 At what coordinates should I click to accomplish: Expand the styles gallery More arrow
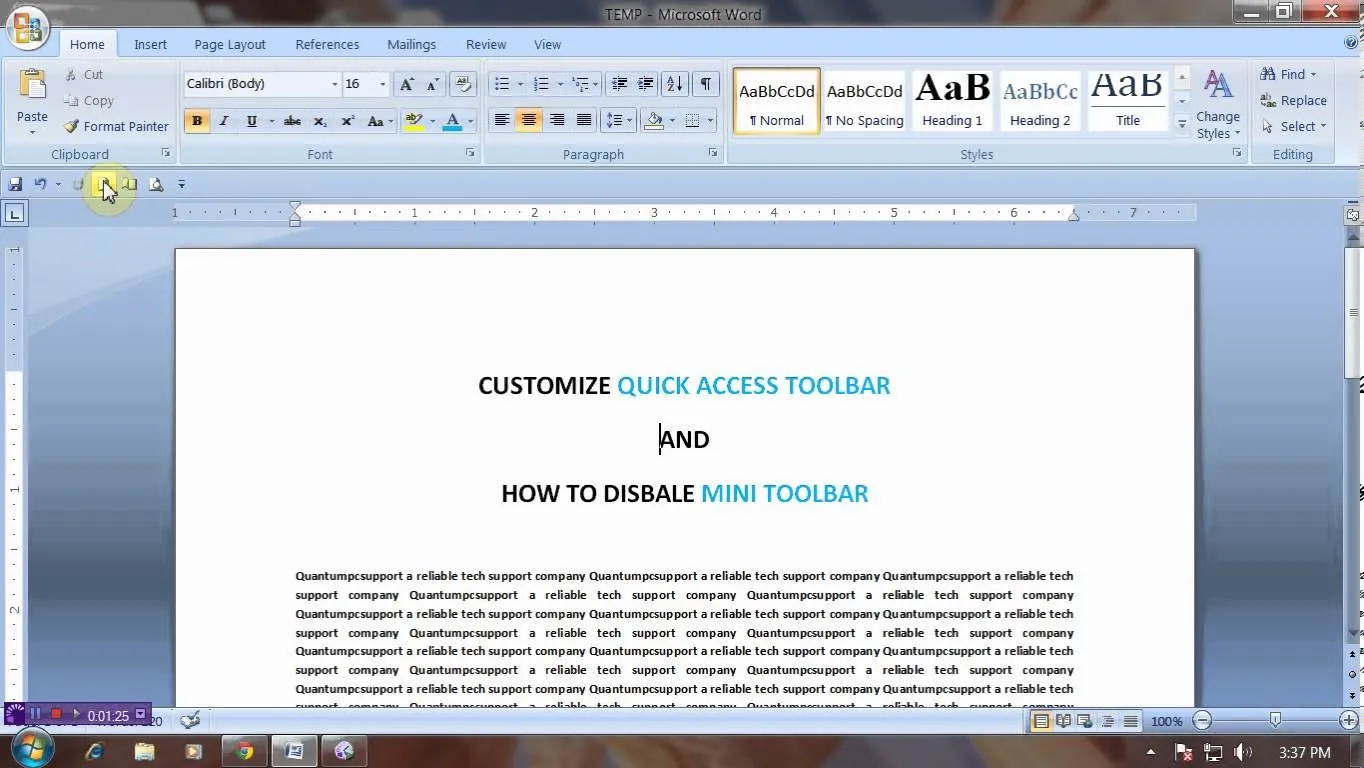click(x=1181, y=125)
